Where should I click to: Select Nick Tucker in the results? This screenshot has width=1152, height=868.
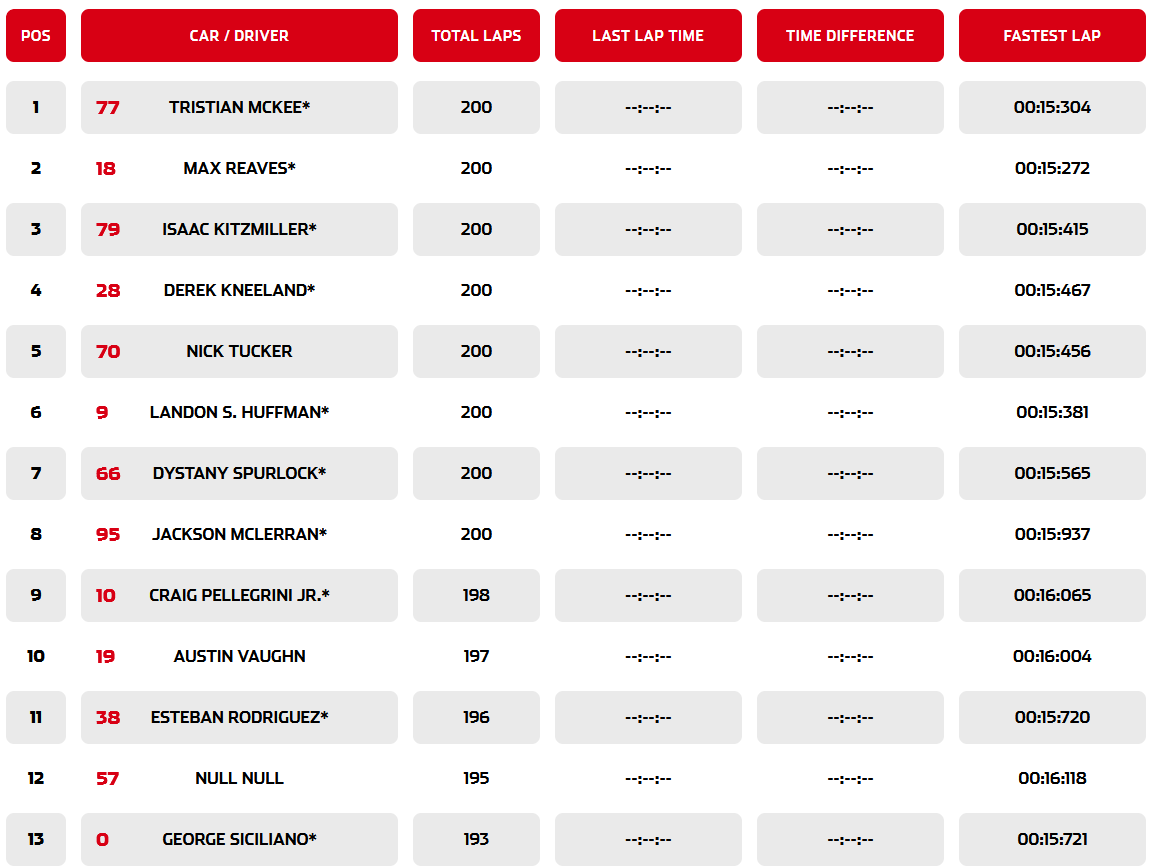[239, 351]
